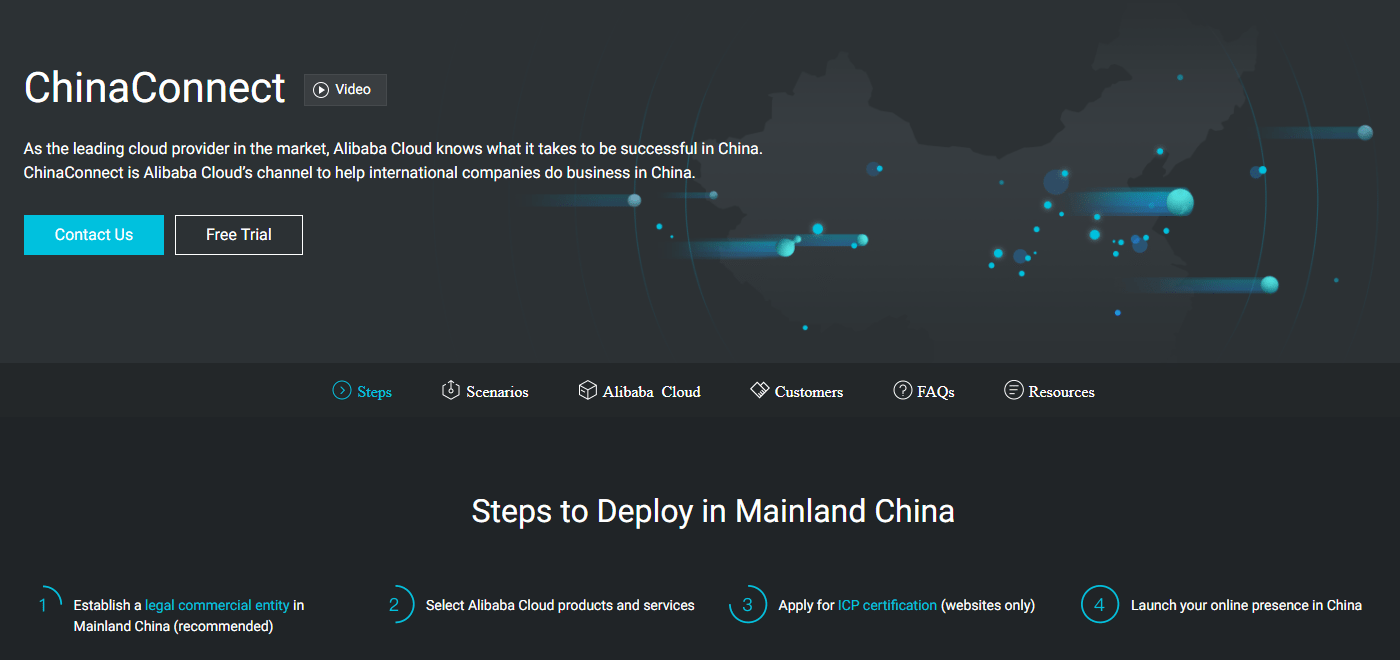Viewport: 1400px width, 660px height.
Task: Click 'Mainland China (recommended)' text
Action: pyautogui.click(x=173, y=626)
